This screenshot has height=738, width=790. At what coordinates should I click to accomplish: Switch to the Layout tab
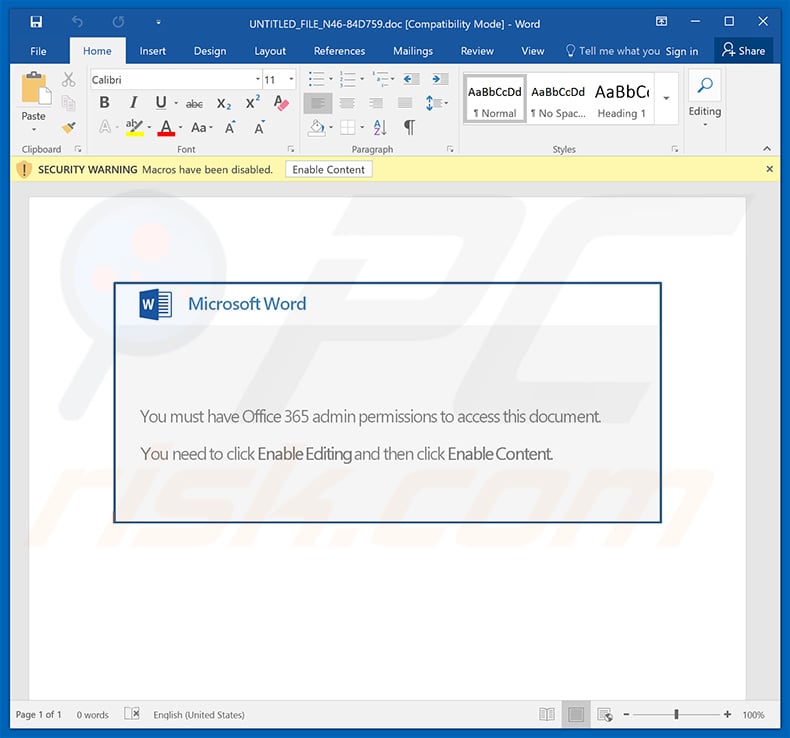point(270,51)
